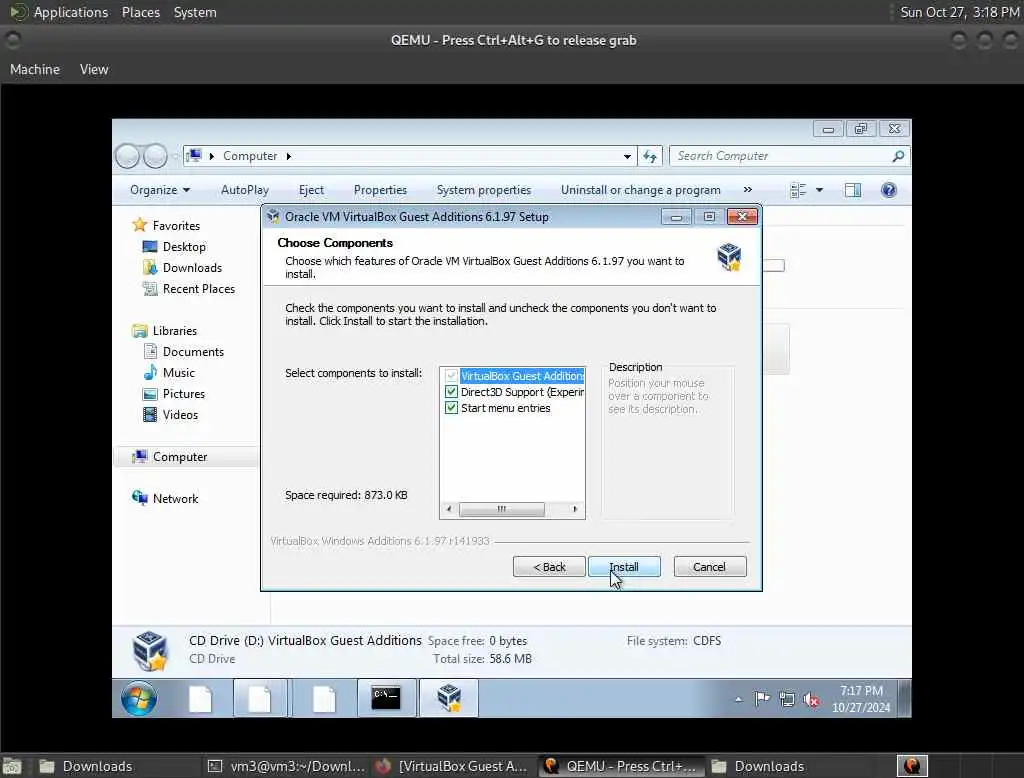Screen dimensions: 1024x778
Task: Click the host show desktop icon
Action: (12, 766)
